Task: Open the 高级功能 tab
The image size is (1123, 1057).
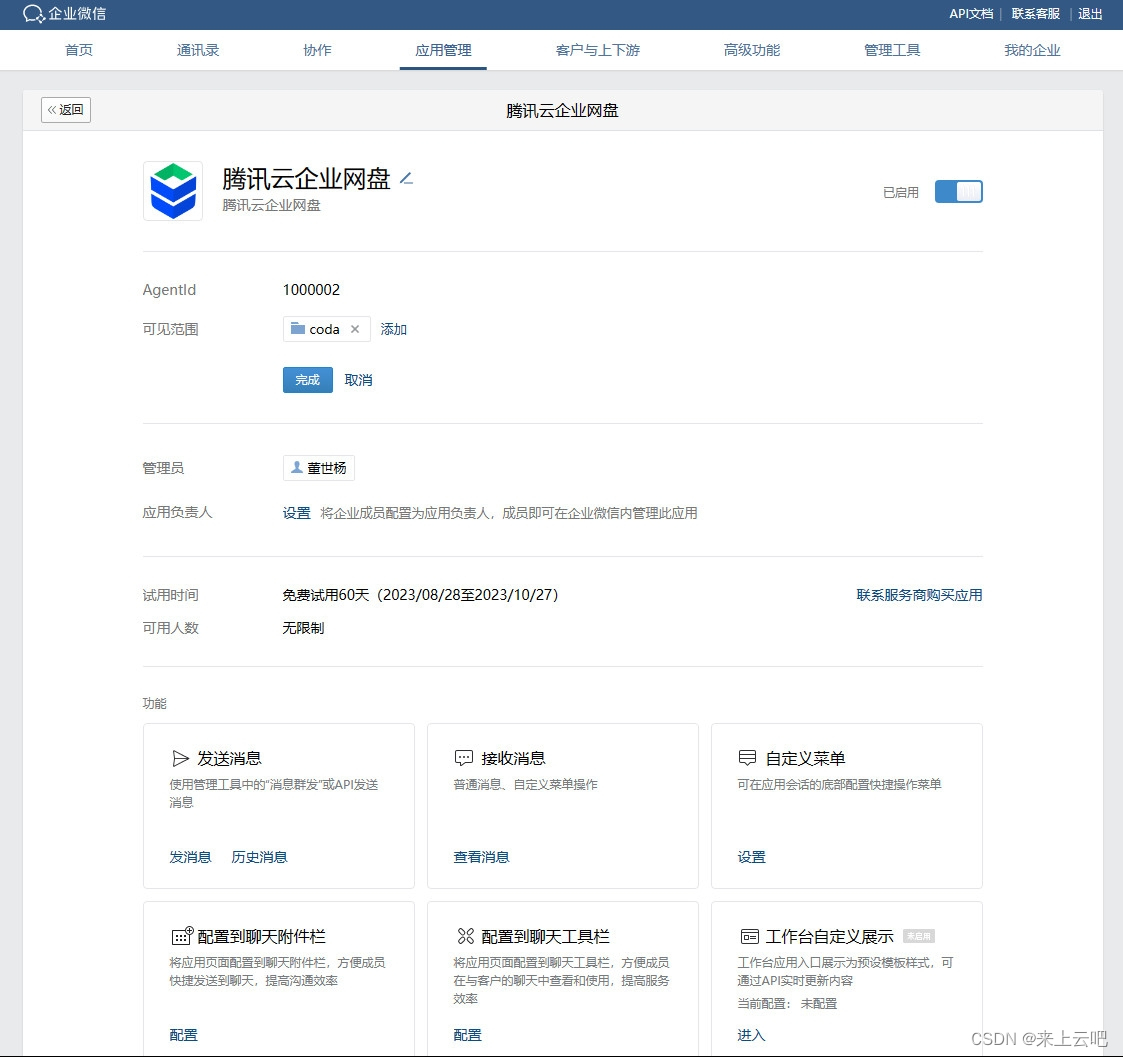Action: [751, 50]
